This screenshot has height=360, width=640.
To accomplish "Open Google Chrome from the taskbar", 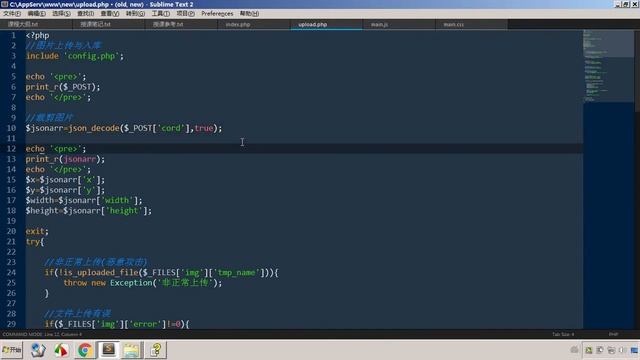I will (85, 350).
